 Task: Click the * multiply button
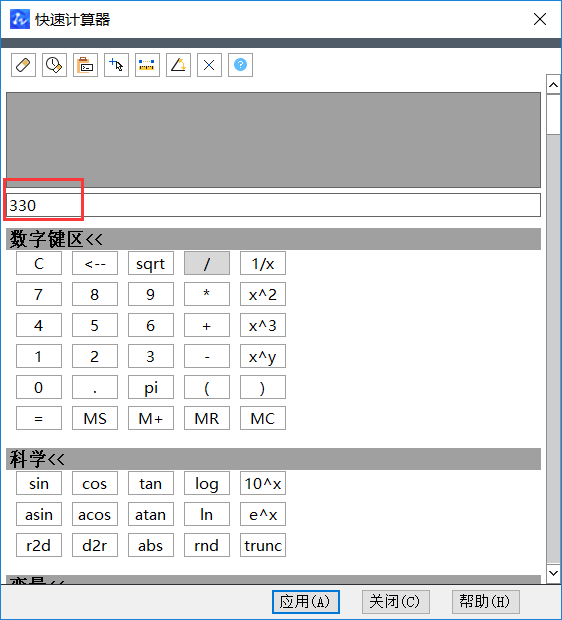pyautogui.click(x=207, y=294)
